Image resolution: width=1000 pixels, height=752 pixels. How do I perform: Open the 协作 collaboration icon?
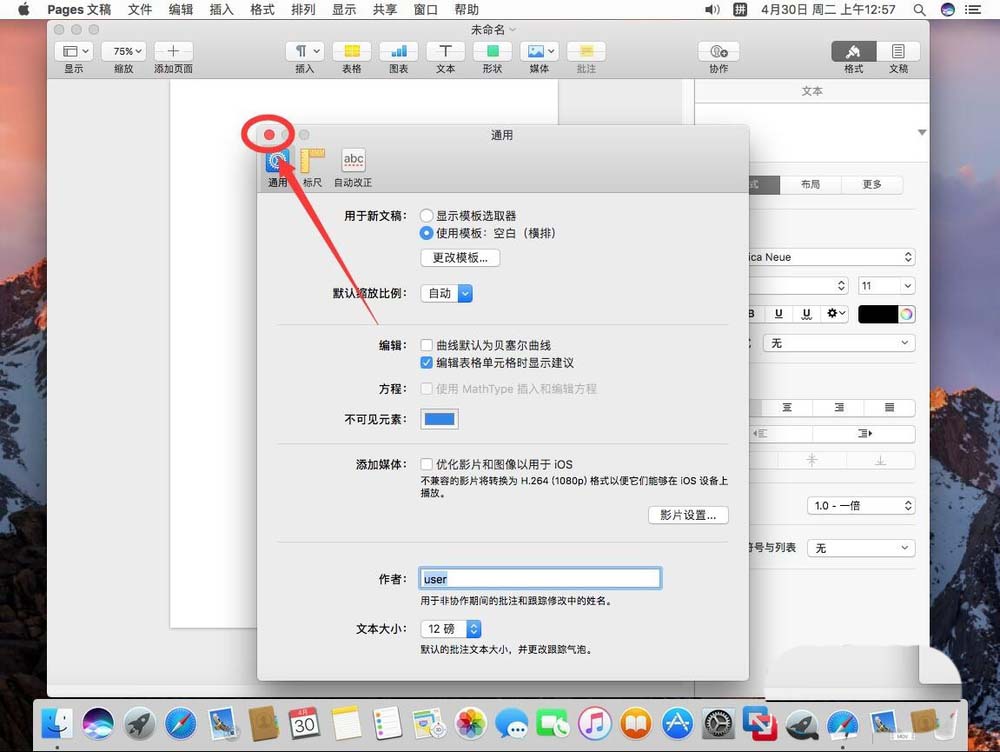tap(718, 51)
